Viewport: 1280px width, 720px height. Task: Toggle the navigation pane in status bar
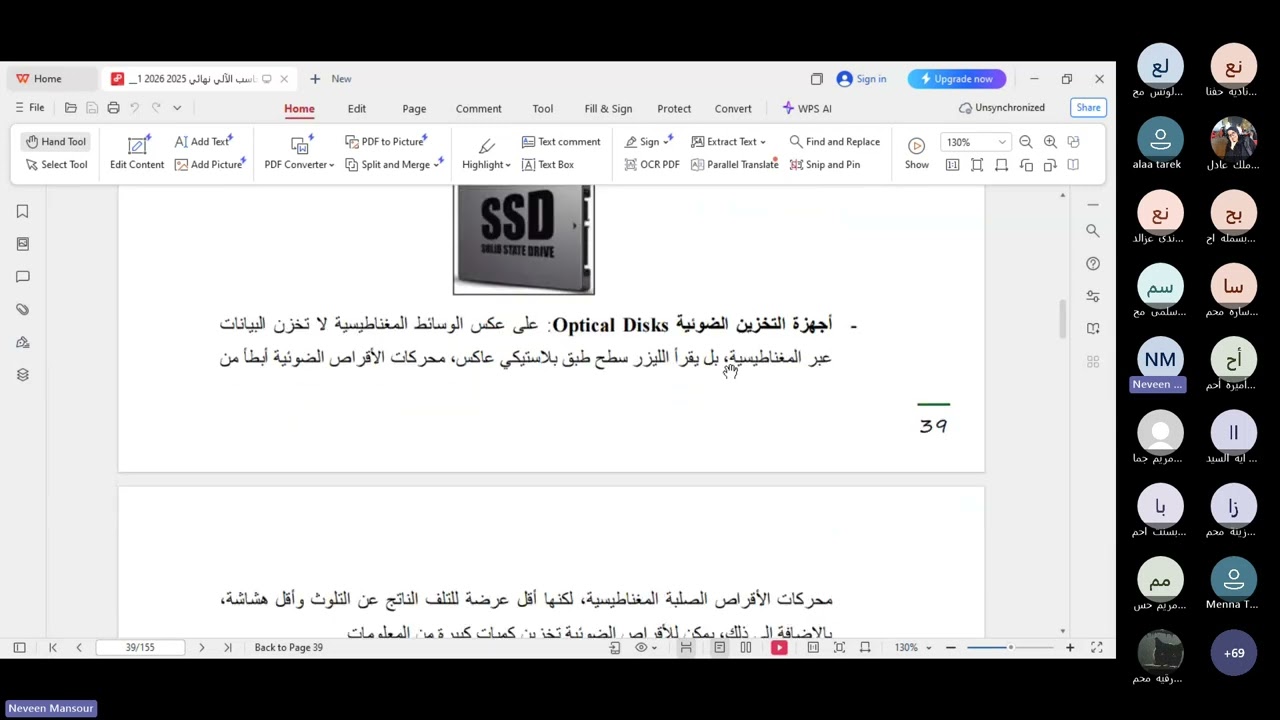point(19,648)
